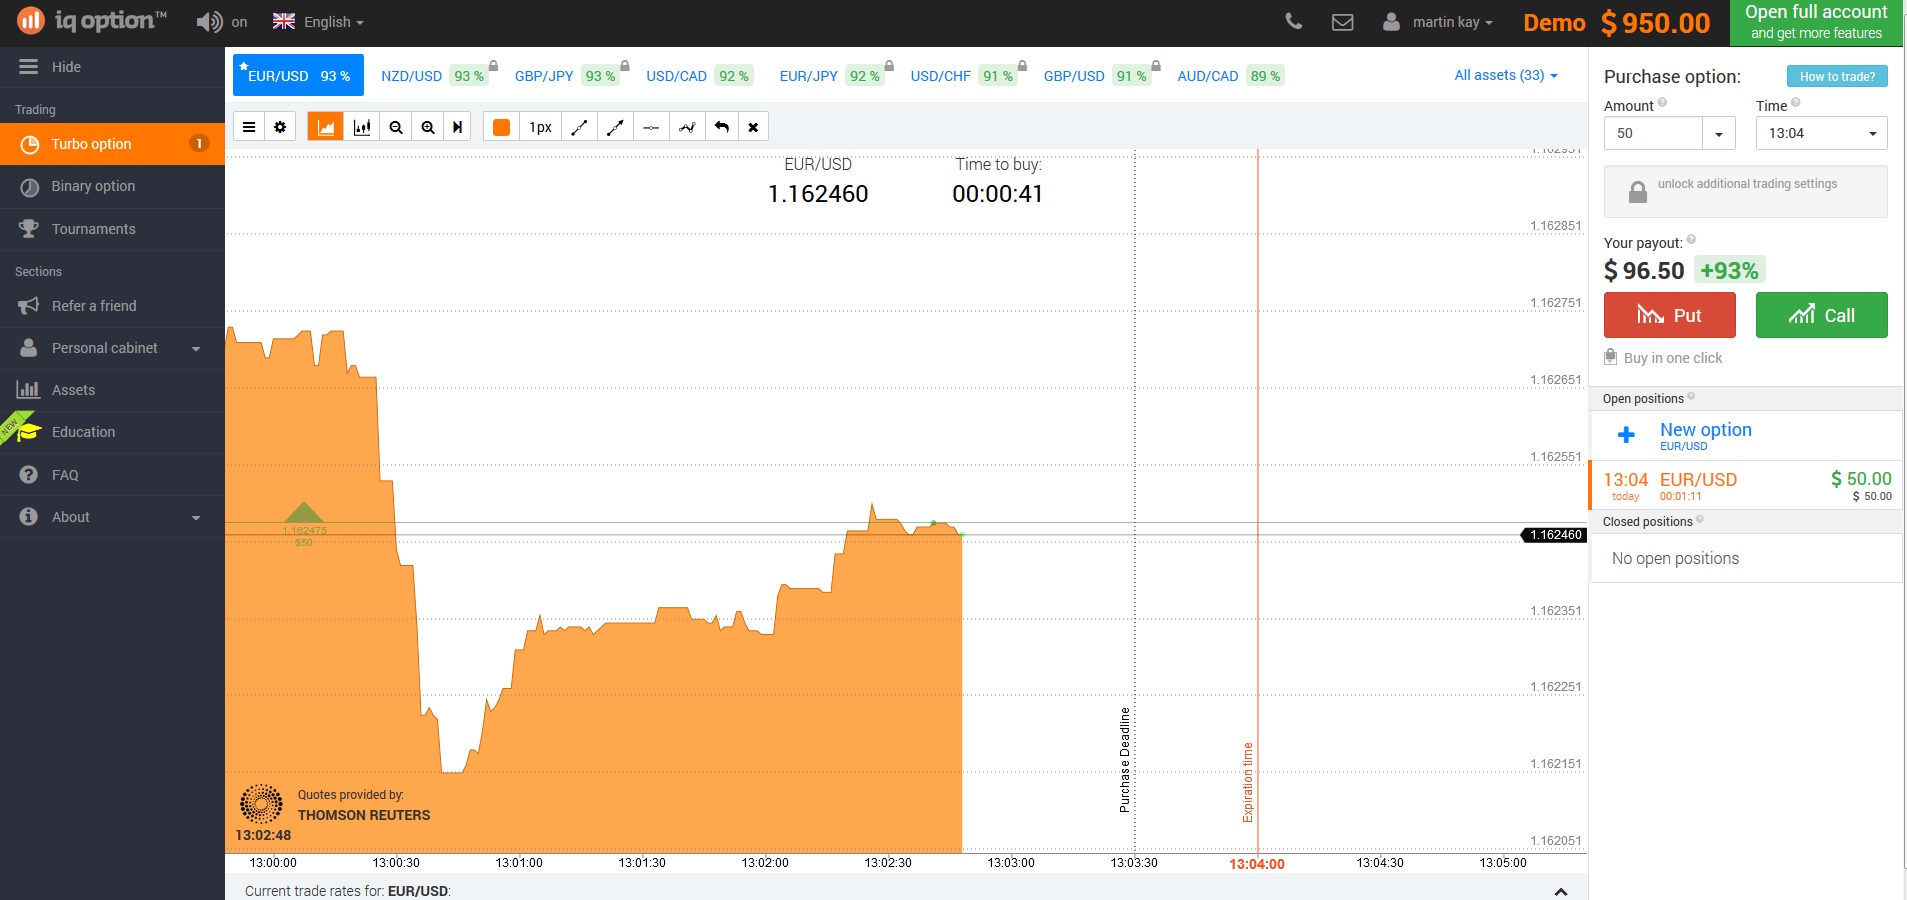
Task: Open the 13:04 EUR/USD open position
Action: click(x=1745, y=486)
